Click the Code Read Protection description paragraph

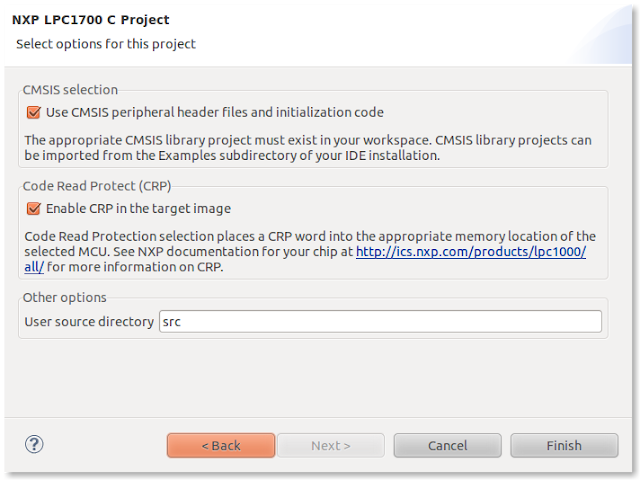310,251
